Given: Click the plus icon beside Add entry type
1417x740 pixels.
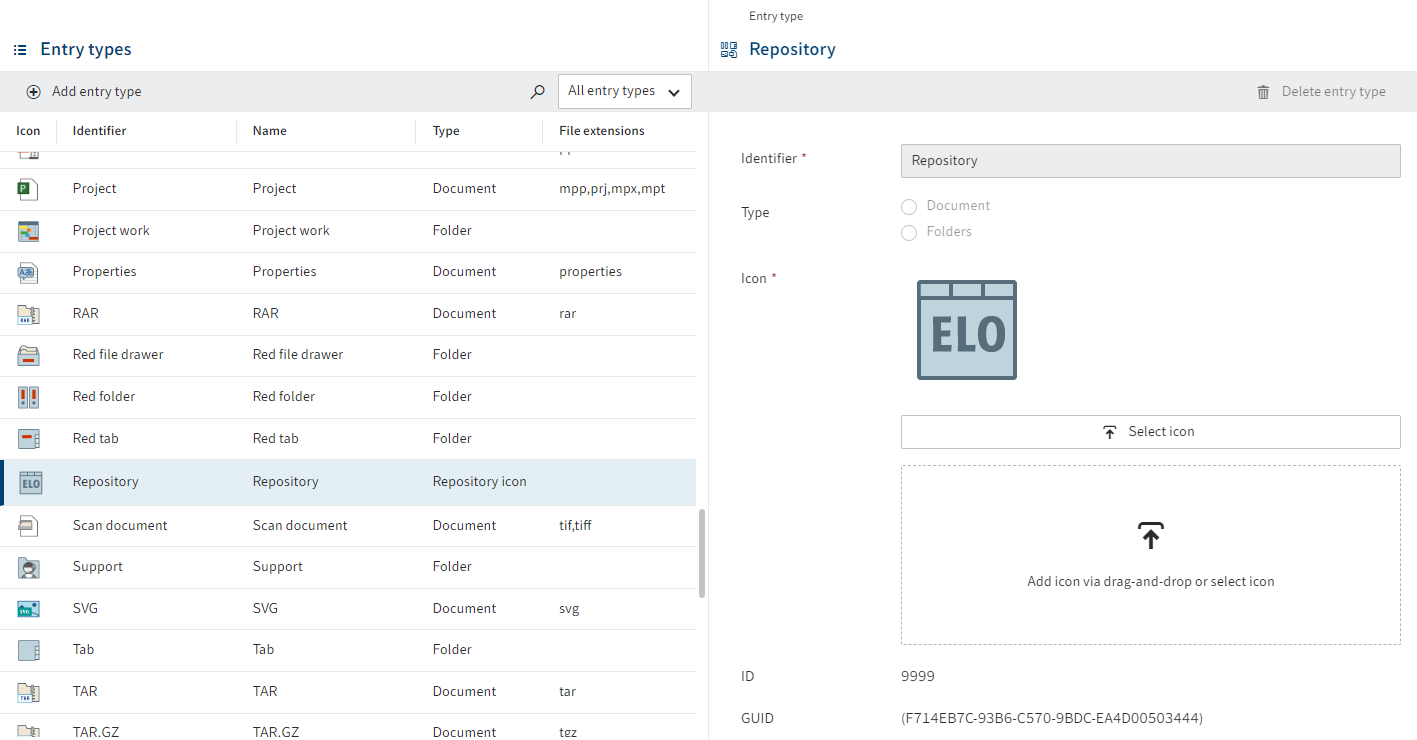Looking at the screenshot, I should (33, 91).
